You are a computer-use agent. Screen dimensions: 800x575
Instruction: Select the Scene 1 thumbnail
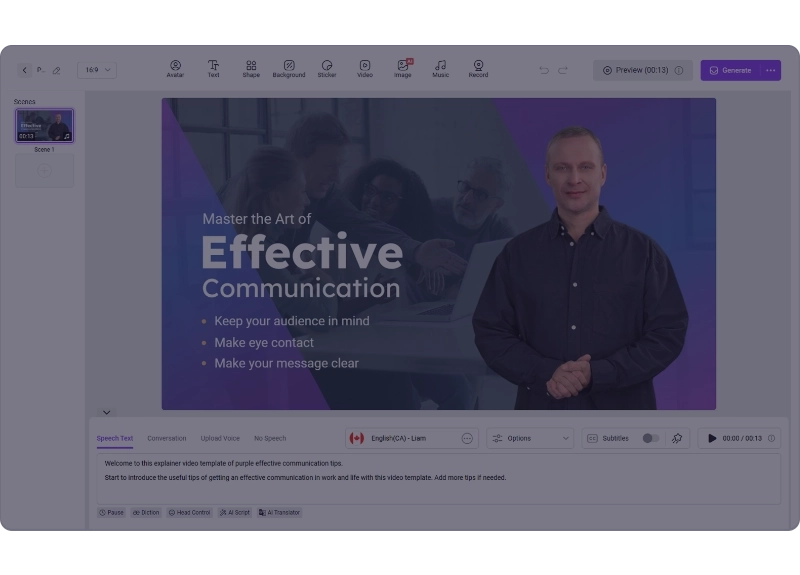click(x=44, y=126)
